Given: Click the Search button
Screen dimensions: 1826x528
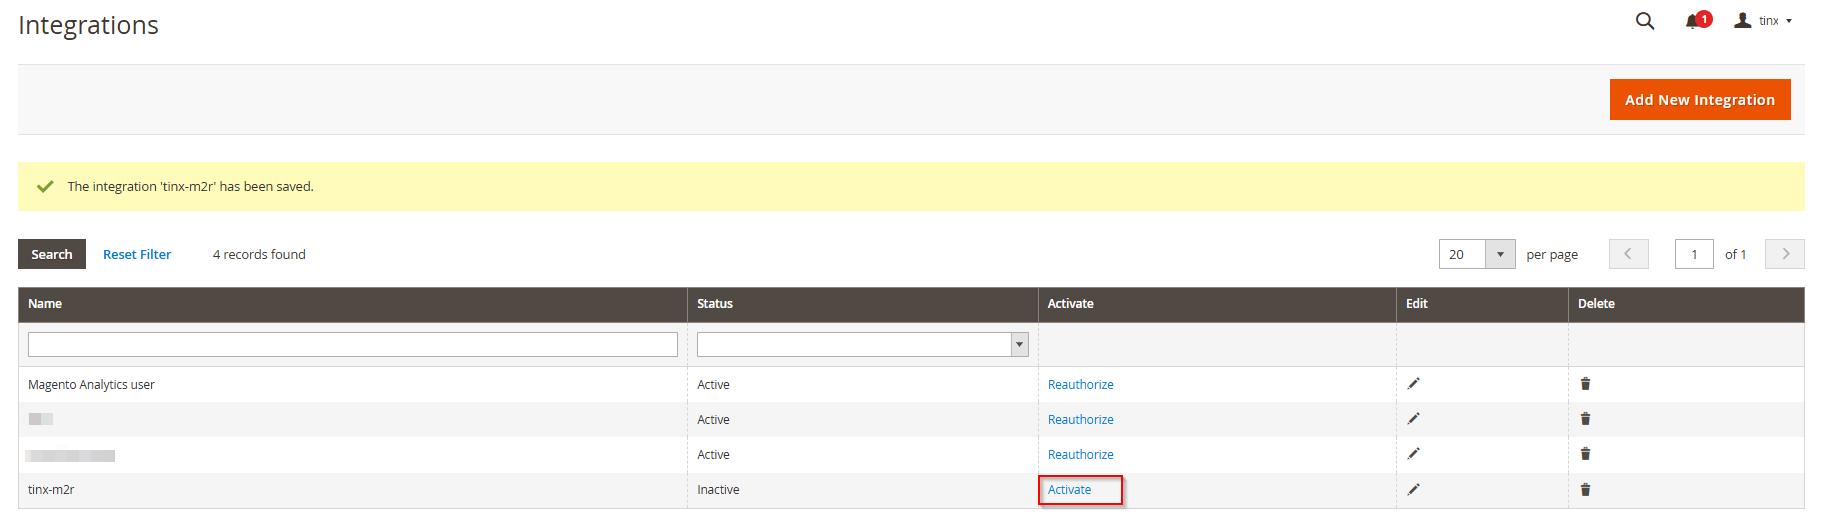Looking at the screenshot, I should tap(52, 254).
